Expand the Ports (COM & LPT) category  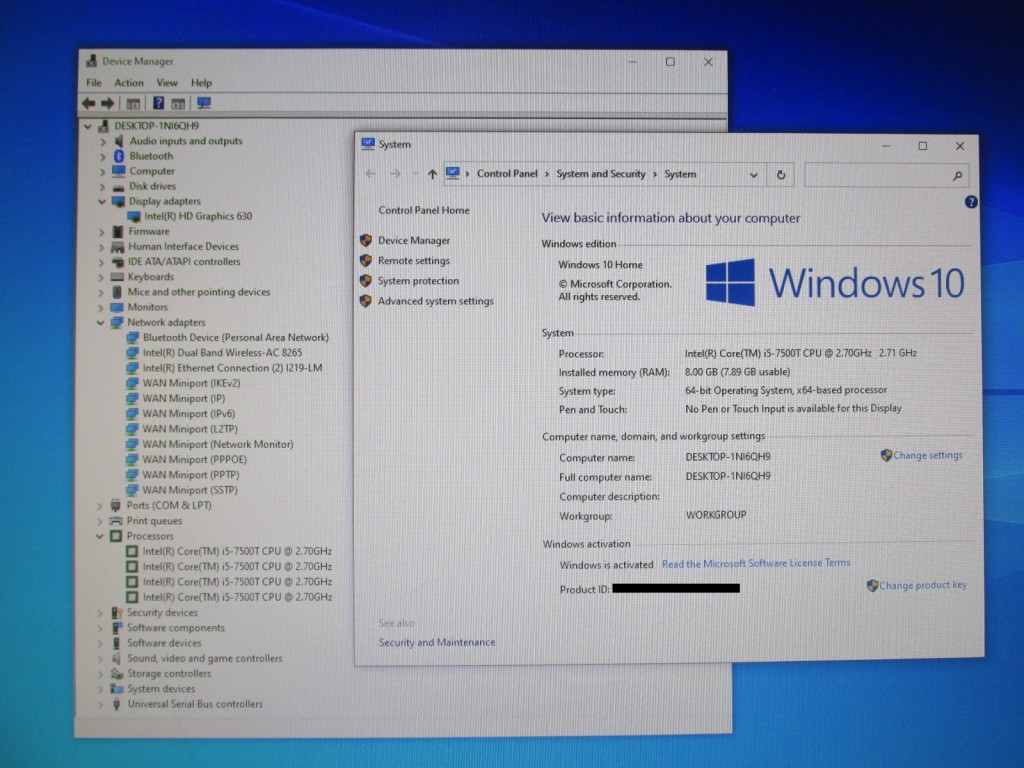[x=99, y=505]
